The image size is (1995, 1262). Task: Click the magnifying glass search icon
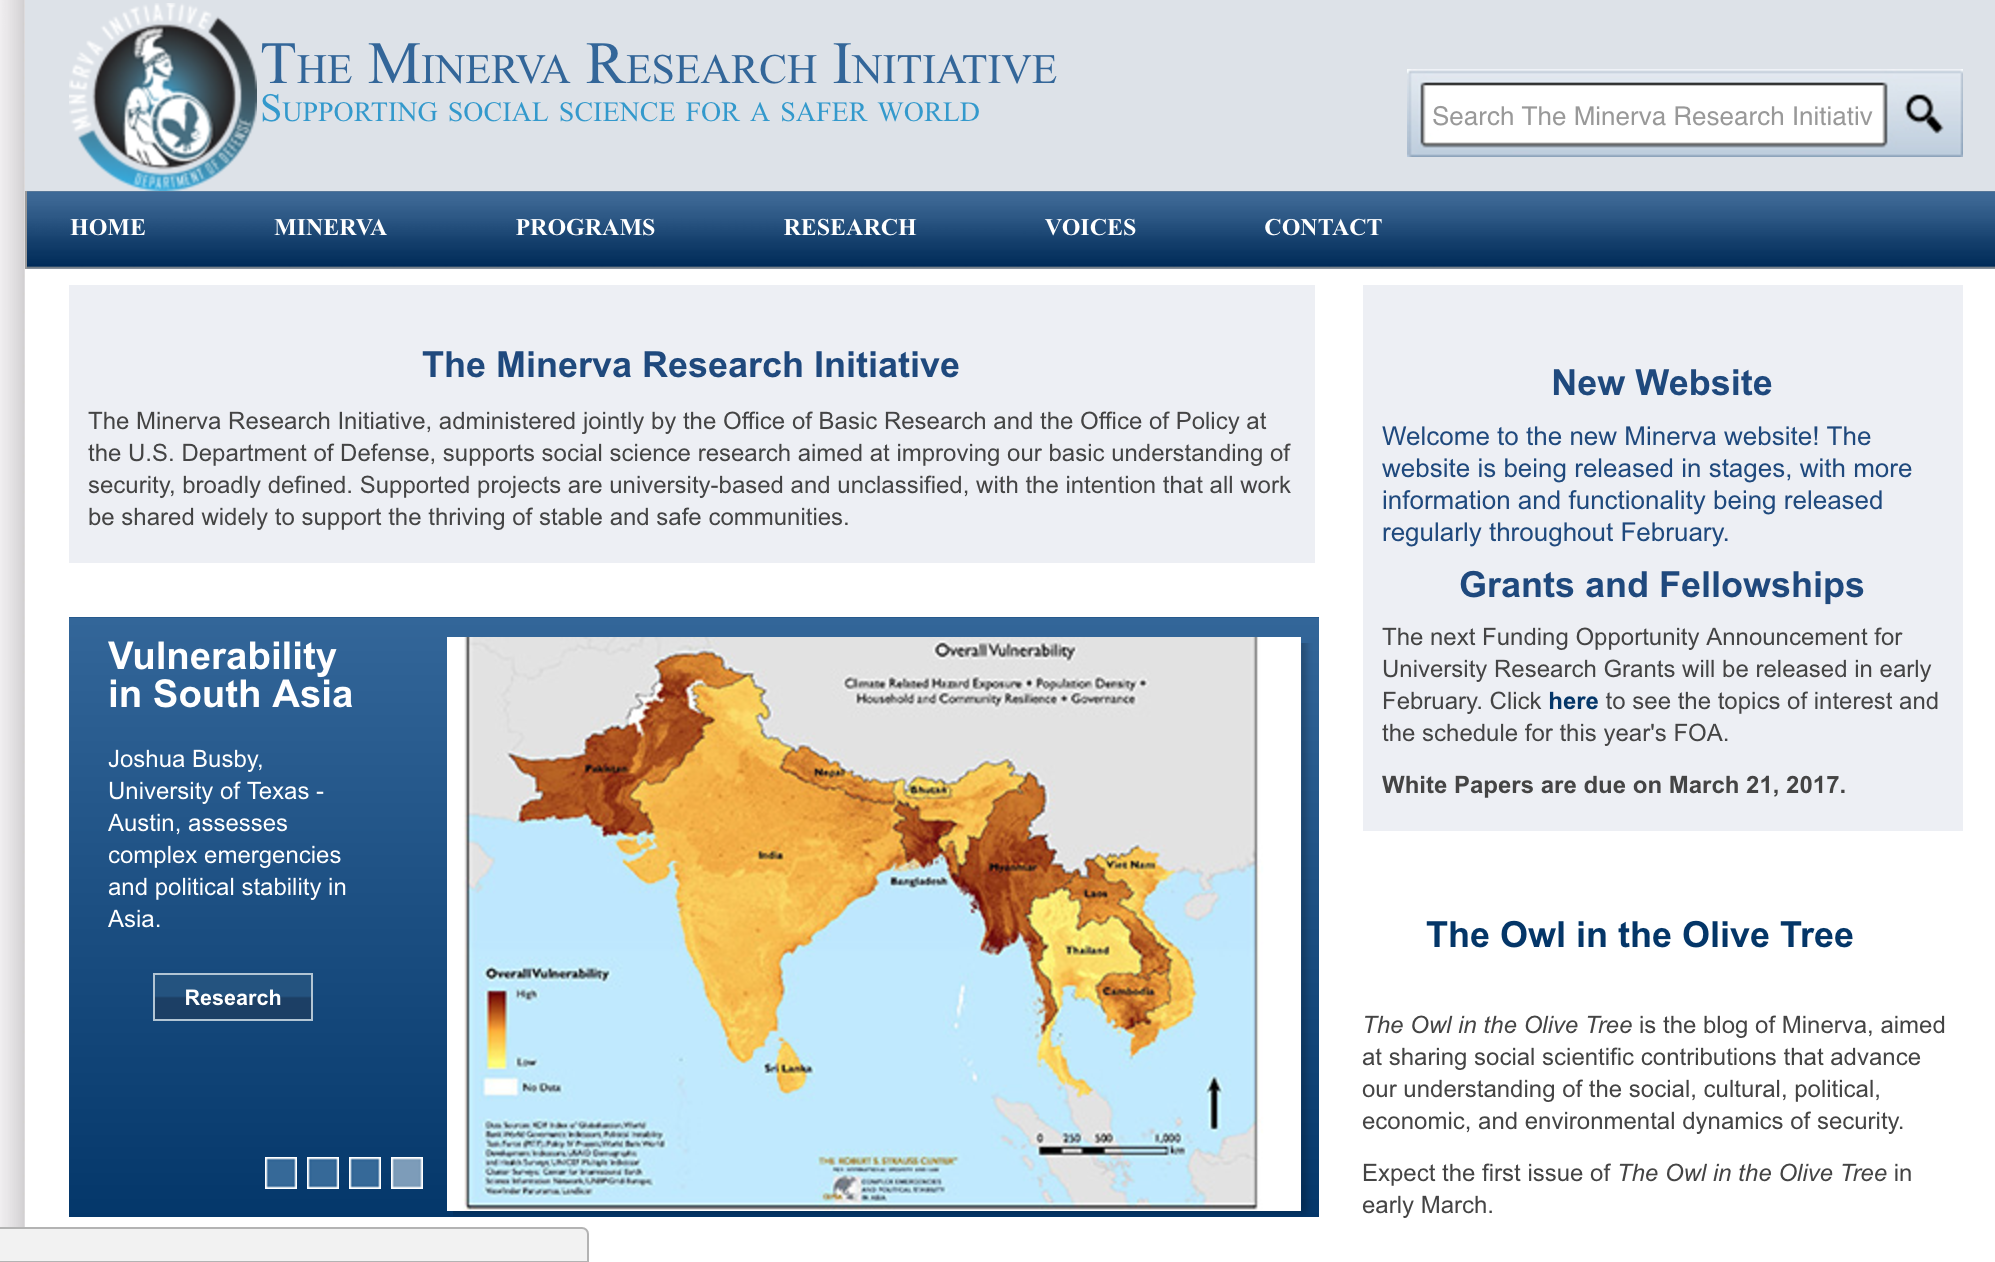[1923, 114]
